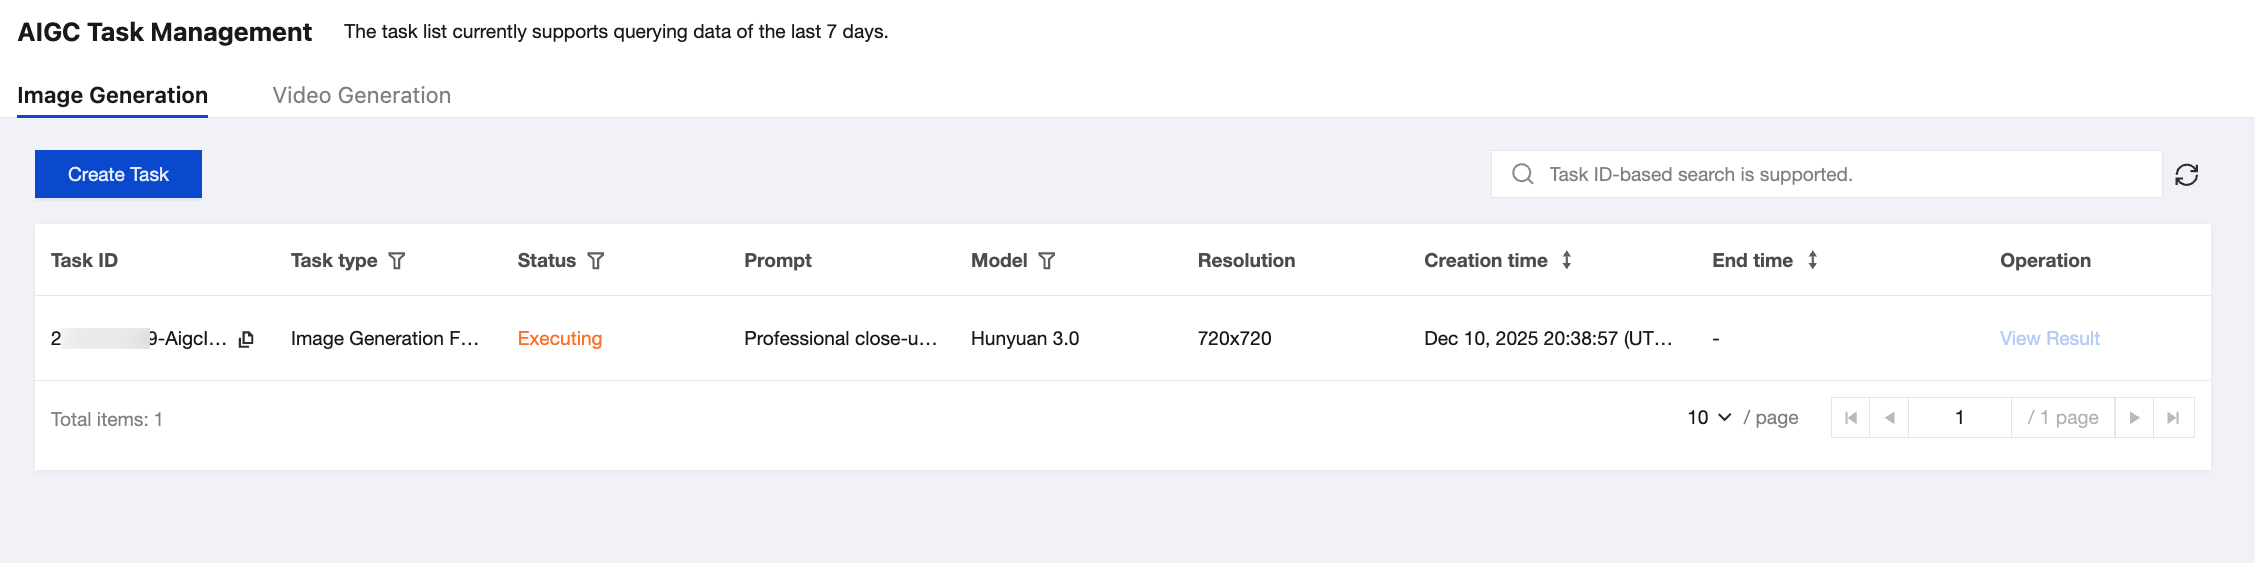This screenshot has width=2255, height=563.
Task: Open the Status column filter icon
Action: coord(596,261)
